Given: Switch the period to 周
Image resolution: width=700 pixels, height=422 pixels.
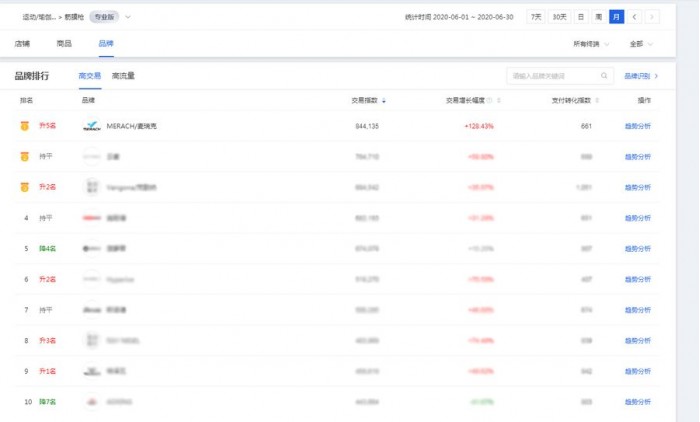Looking at the screenshot, I should 599,17.
